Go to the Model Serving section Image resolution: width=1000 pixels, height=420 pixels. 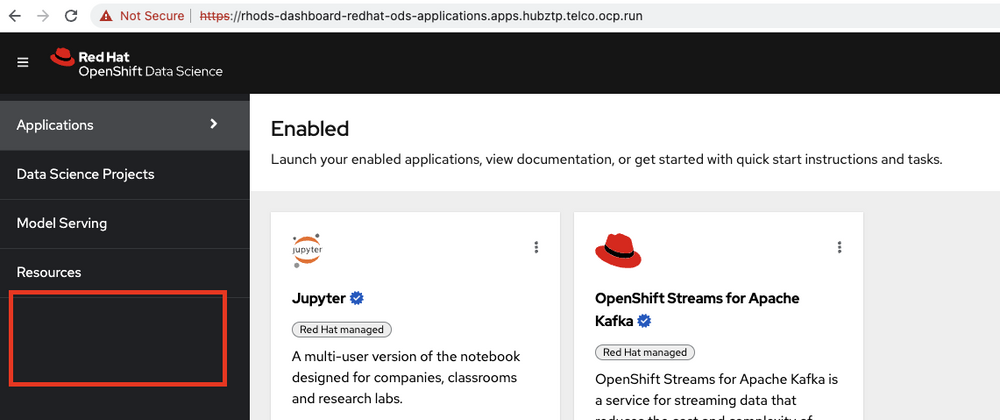(62, 223)
